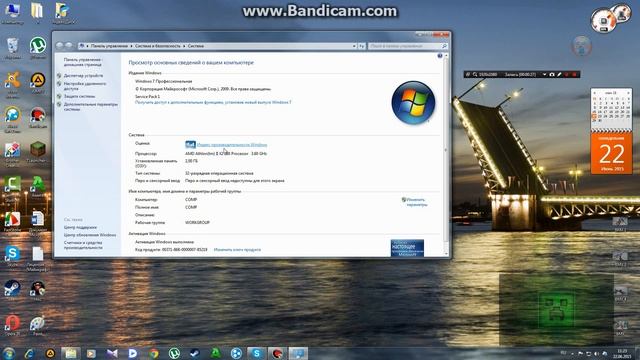Viewport: 640px width, 360px height.
Task: Click the RU language indicator in tray
Action: click(564, 353)
